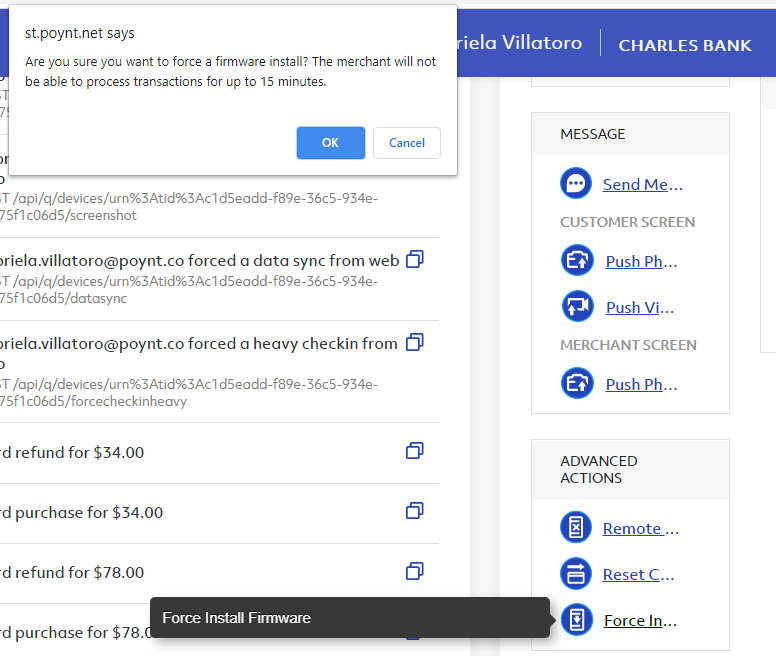Click the MERCHANT SCREEN label
The height and width of the screenshot is (656, 776).
point(628,345)
